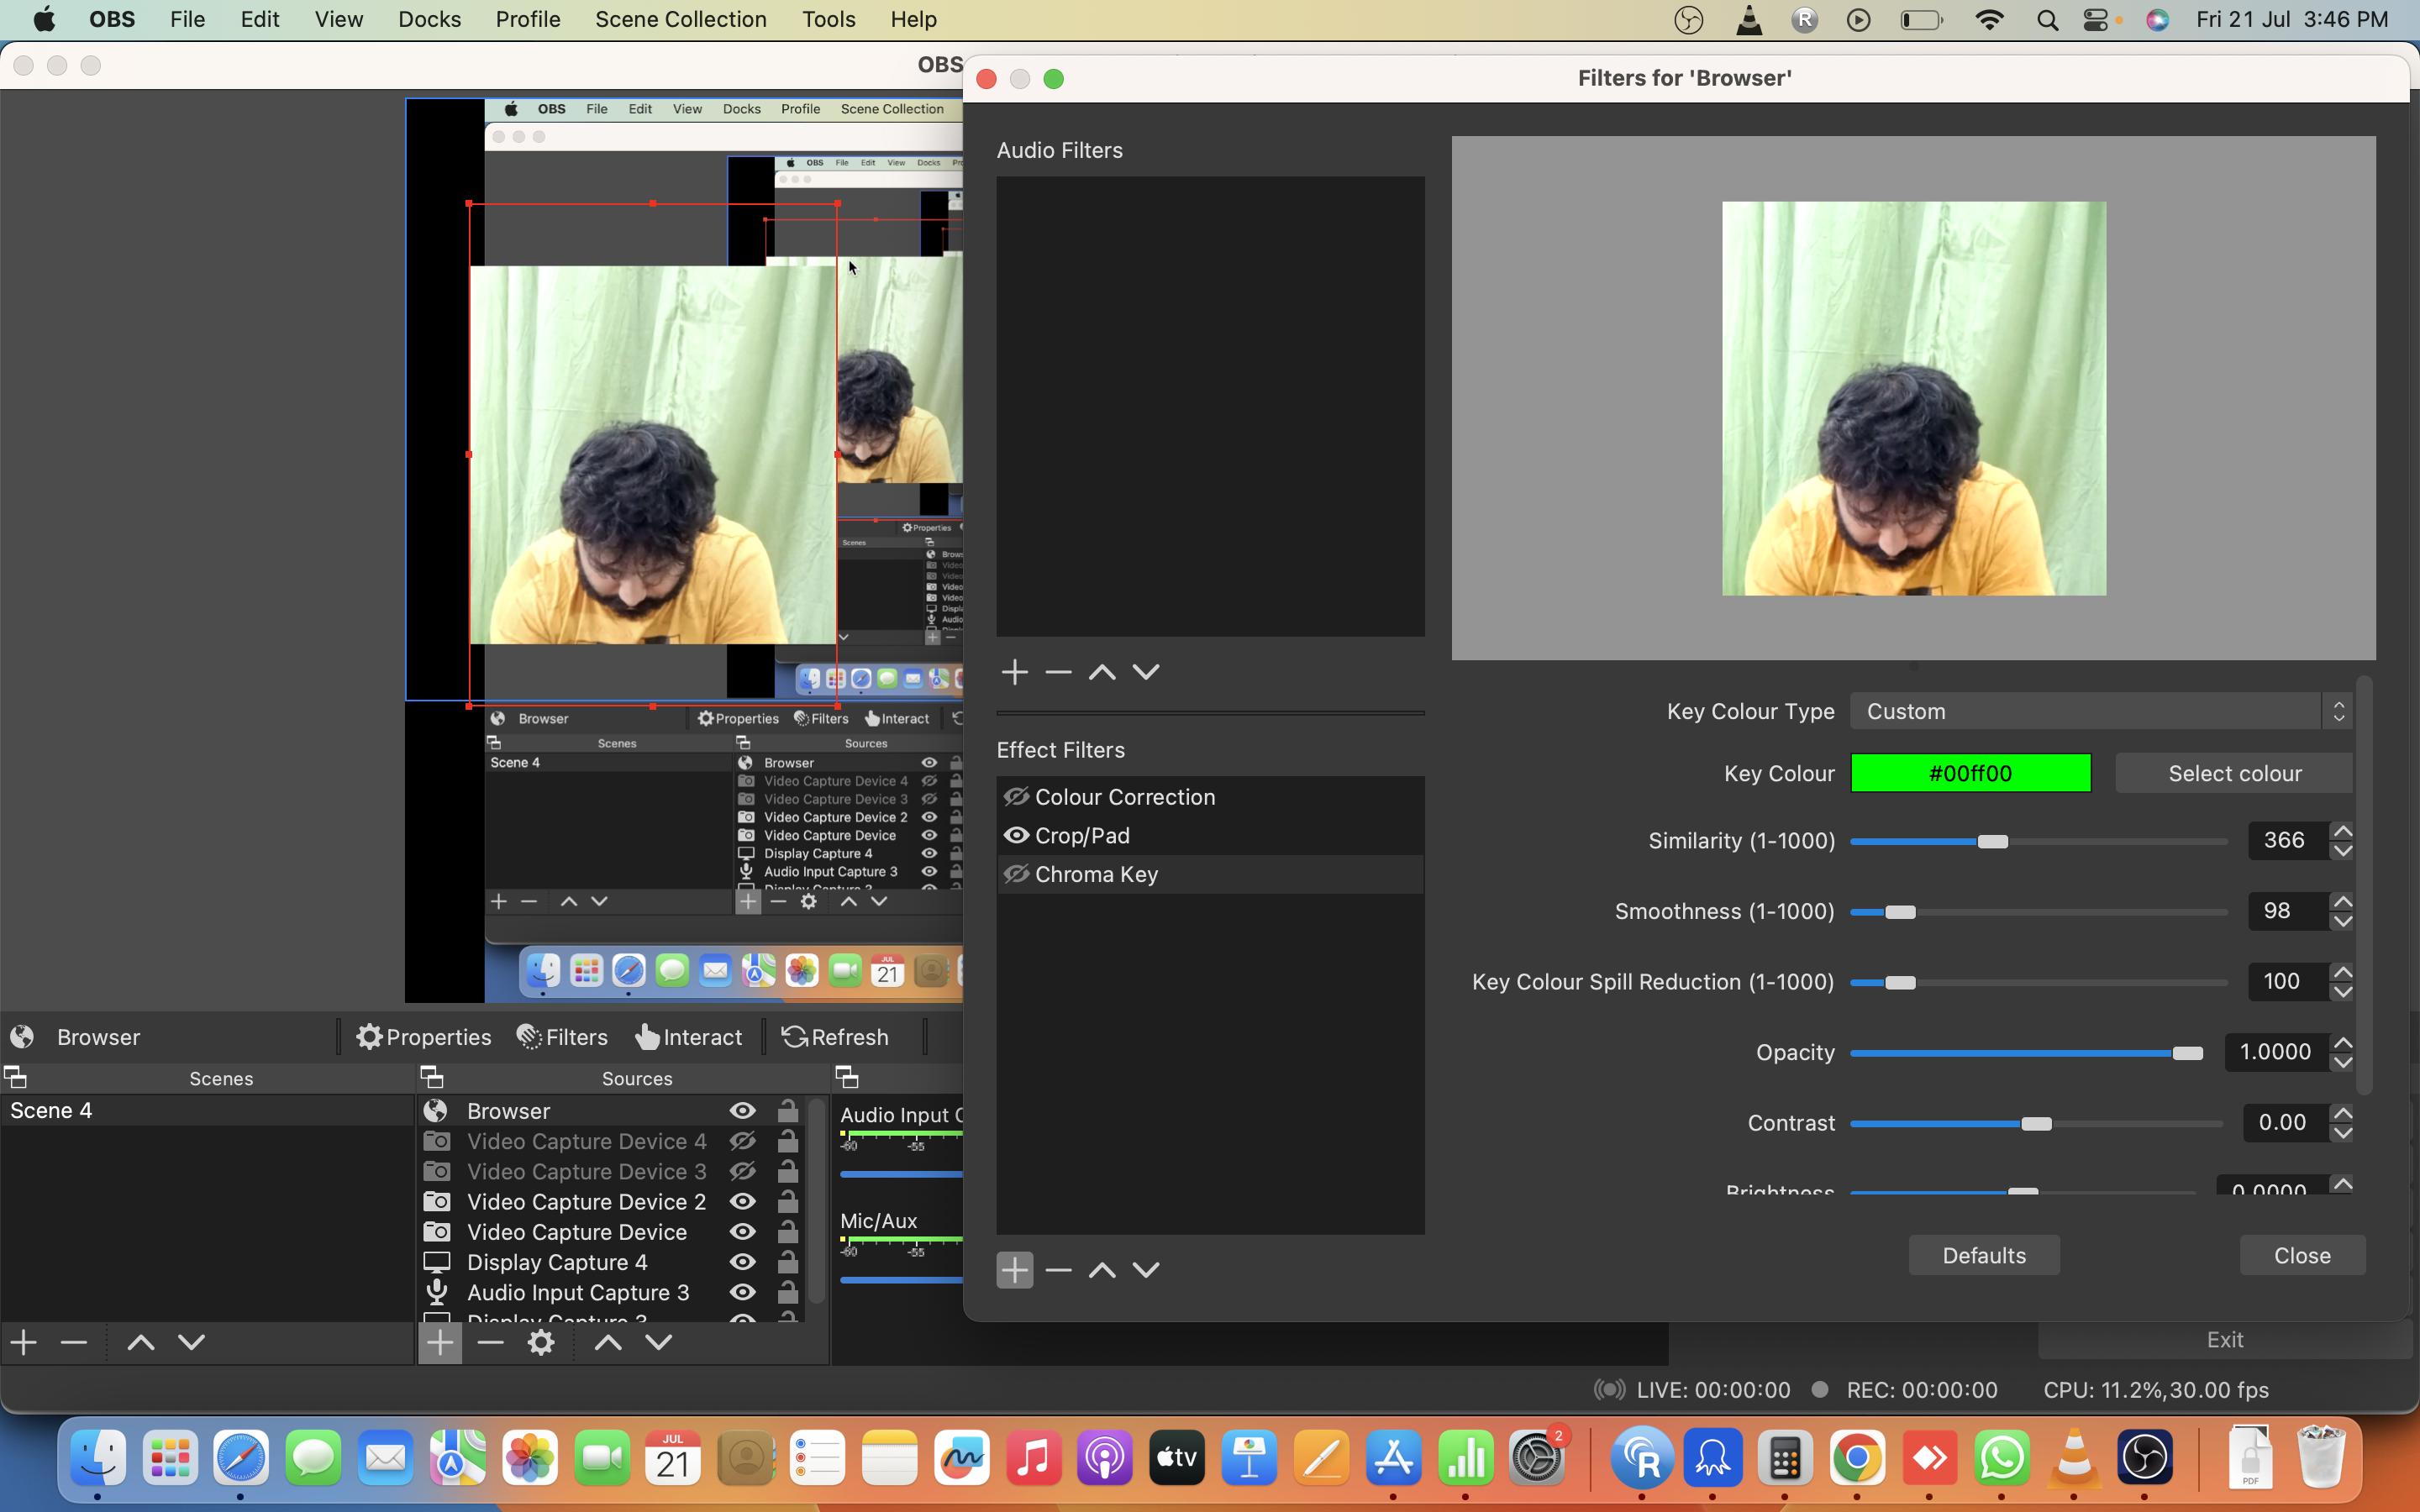The width and height of the screenshot is (2420, 1512).
Task: Open Properties for the Browser source
Action: (x=424, y=1037)
